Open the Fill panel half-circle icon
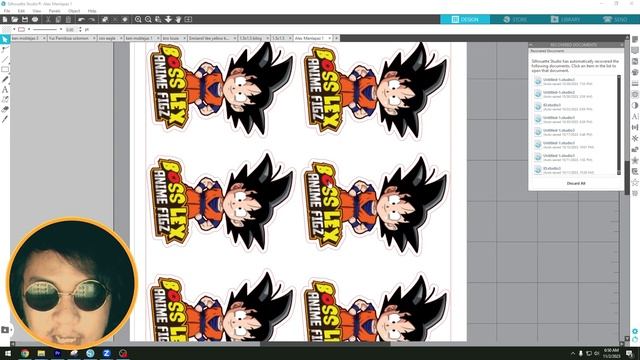Image resolution: width=640 pixels, height=360 pixels. [635, 105]
